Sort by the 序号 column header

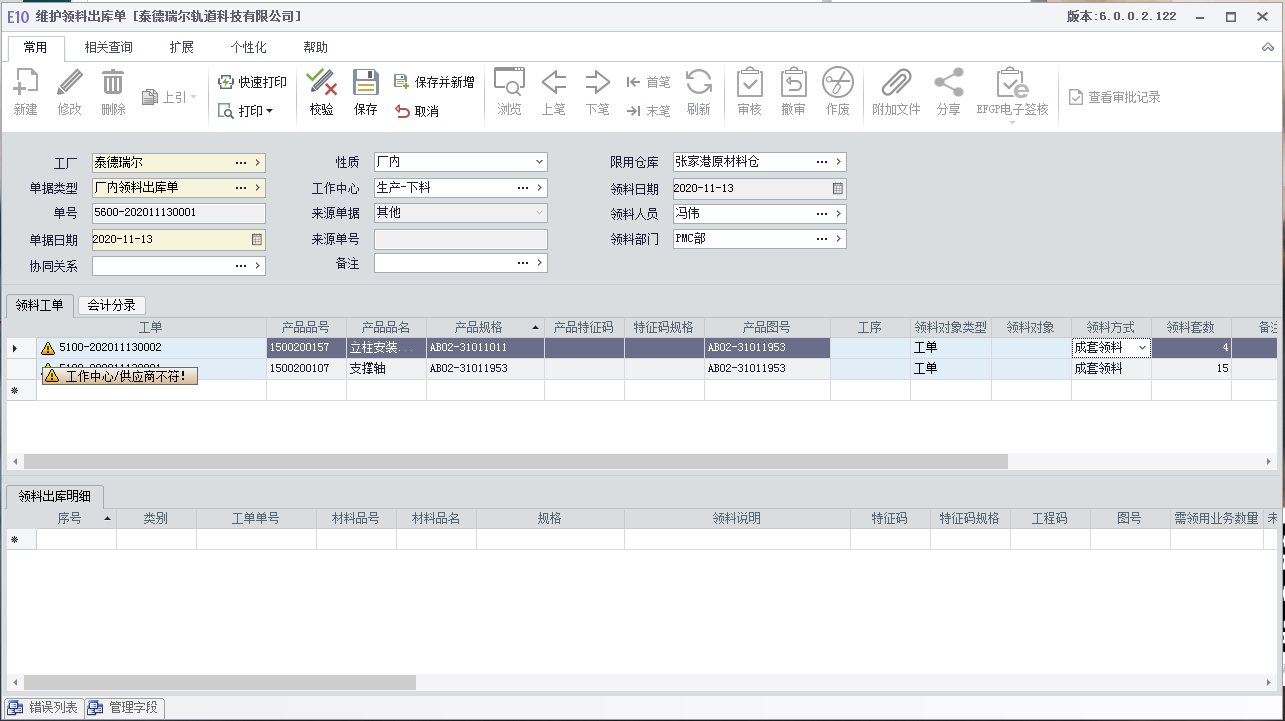[x=76, y=518]
